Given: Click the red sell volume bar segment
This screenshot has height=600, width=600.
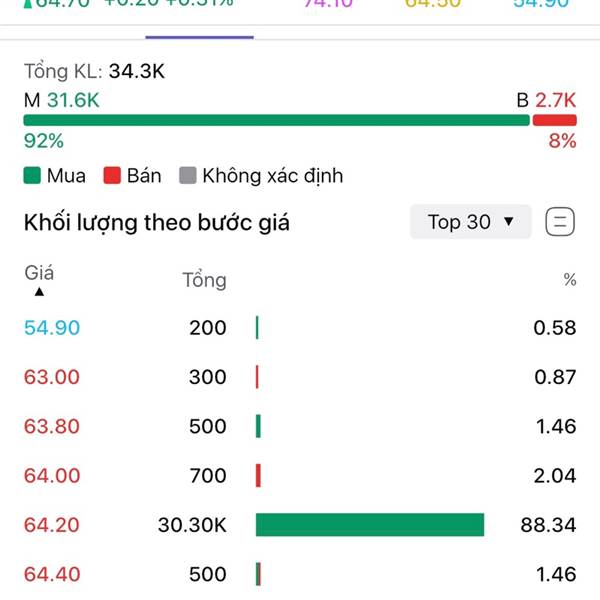Looking at the screenshot, I should [554, 120].
